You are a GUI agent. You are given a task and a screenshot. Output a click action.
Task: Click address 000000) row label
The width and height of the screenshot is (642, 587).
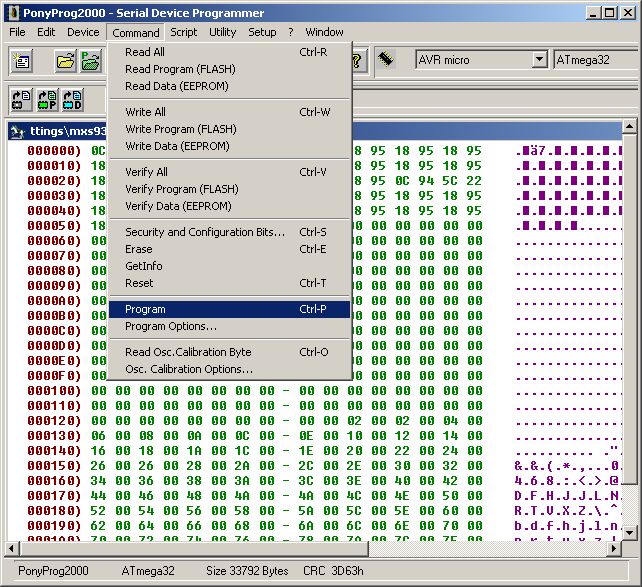54,151
